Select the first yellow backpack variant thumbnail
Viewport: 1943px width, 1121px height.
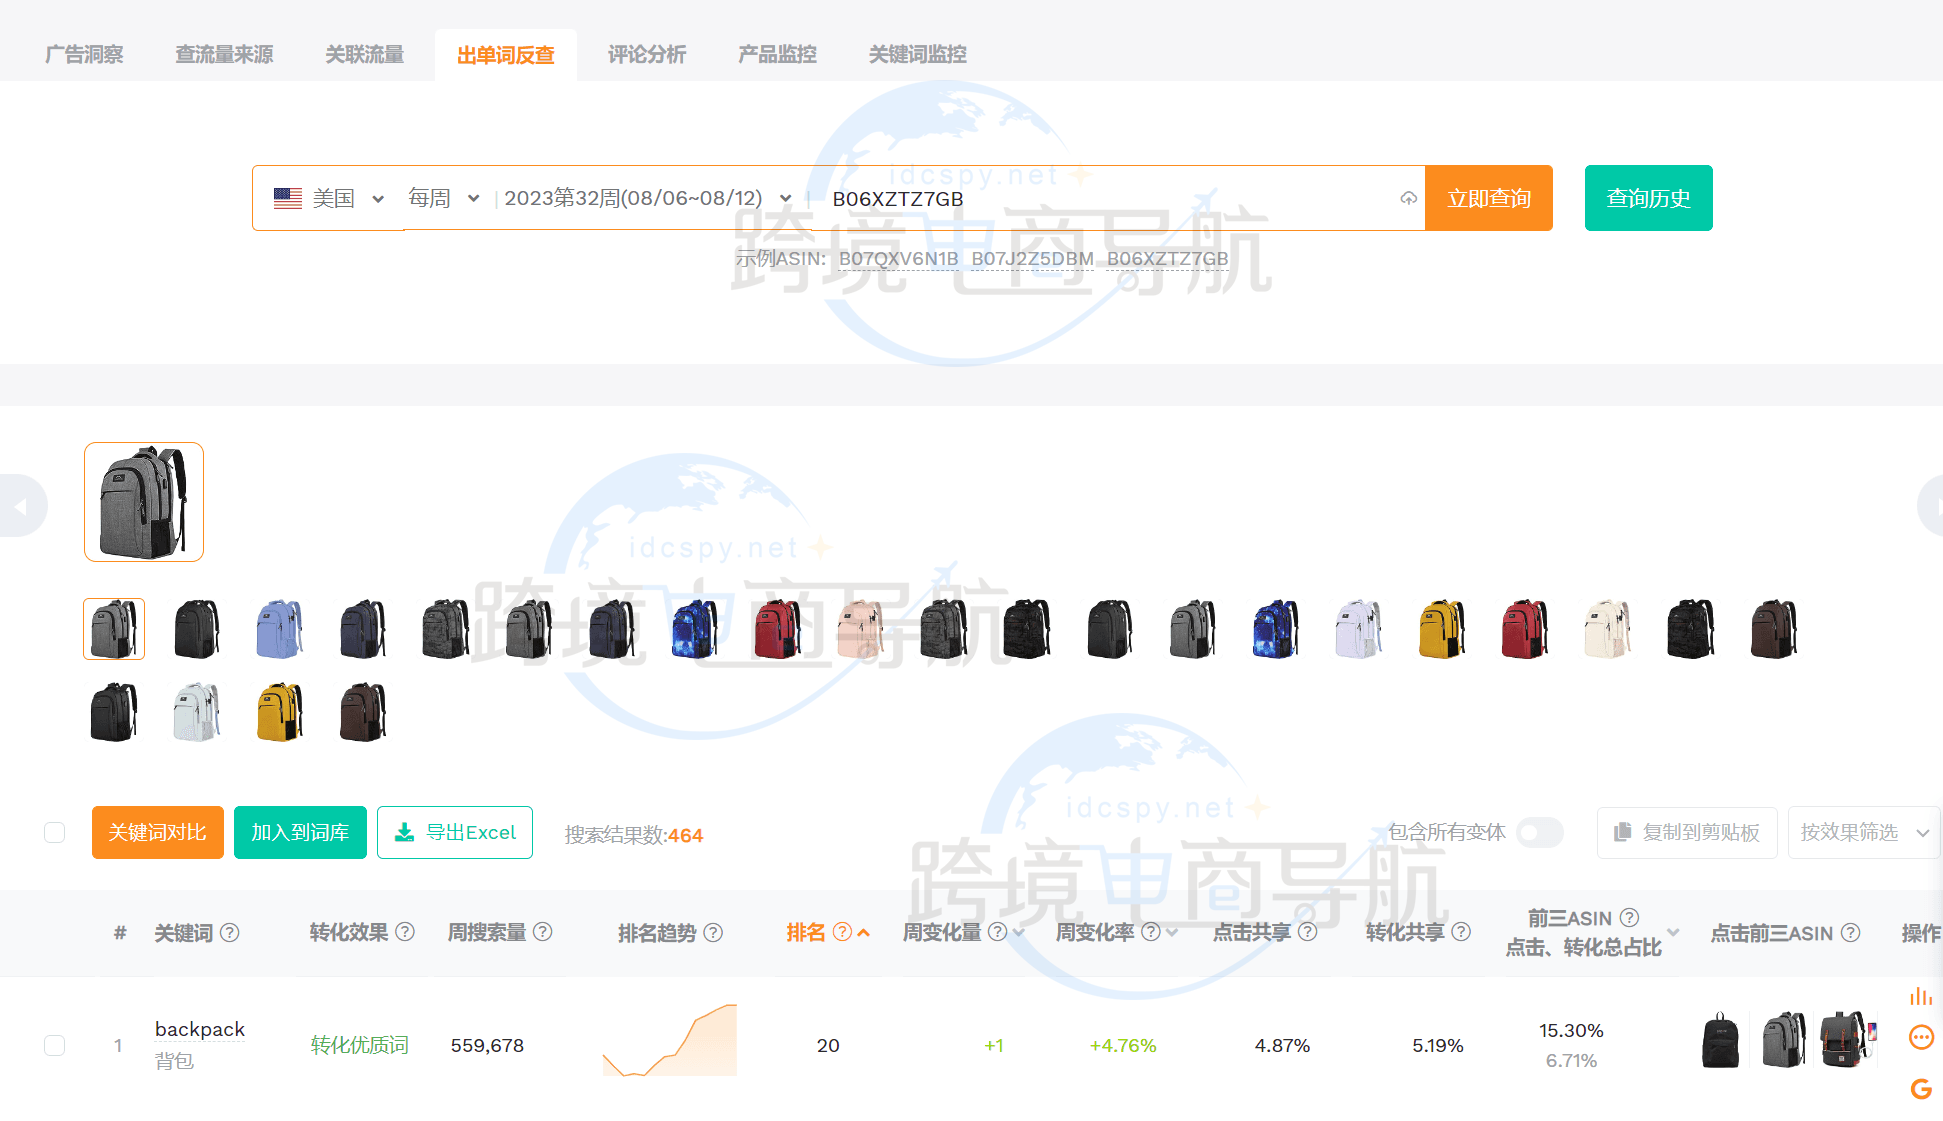click(x=1441, y=629)
